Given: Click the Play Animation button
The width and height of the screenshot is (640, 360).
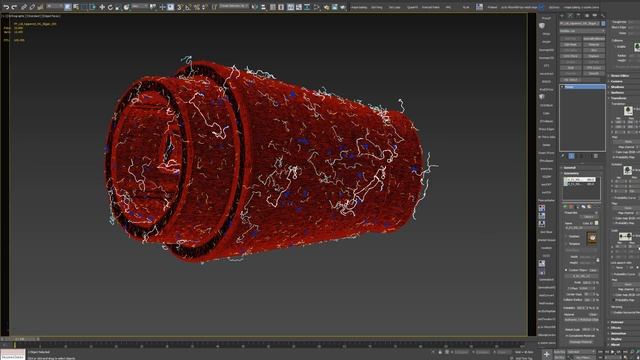Looking at the screenshot, I should (x=613, y=351).
